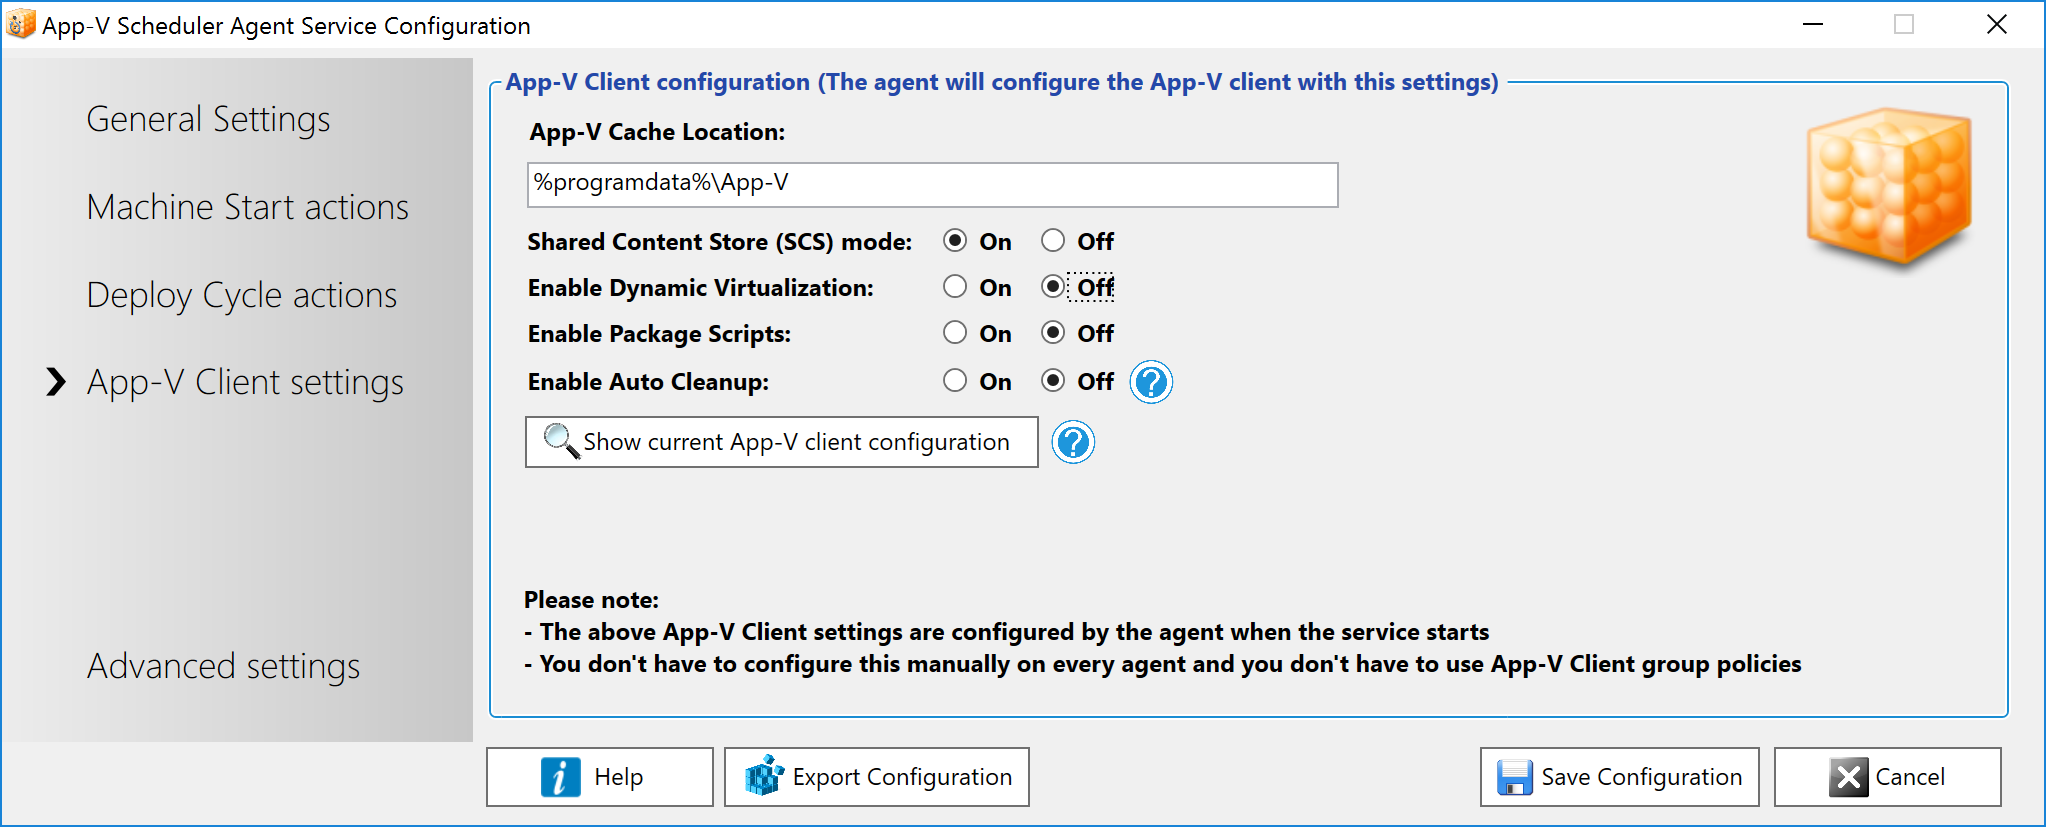The image size is (2046, 827).
Task: Switch Enable Auto Cleanup to On
Action: click(955, 381)
